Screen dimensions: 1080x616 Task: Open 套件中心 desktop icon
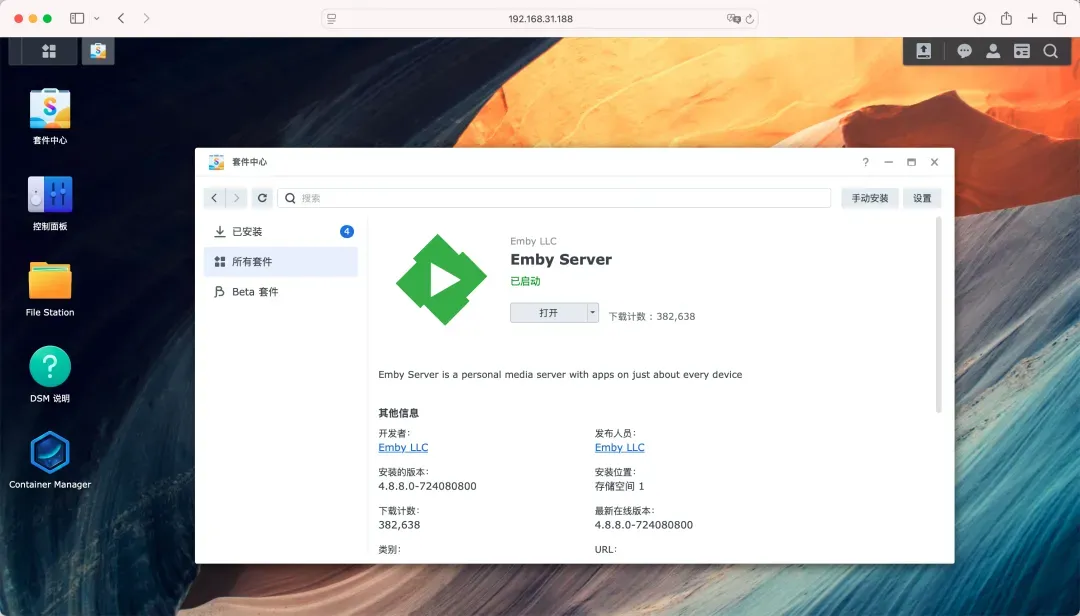coord(50,116)
